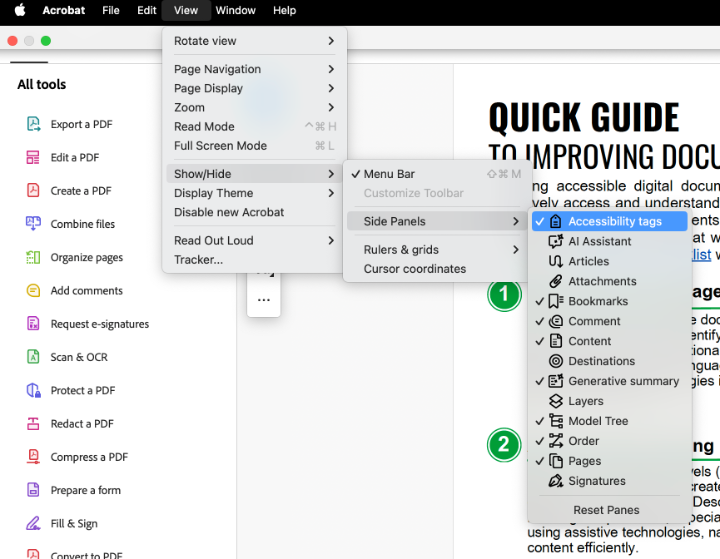Click the Request e-signatures icon
720x559 pixels.
pos(33,323)
